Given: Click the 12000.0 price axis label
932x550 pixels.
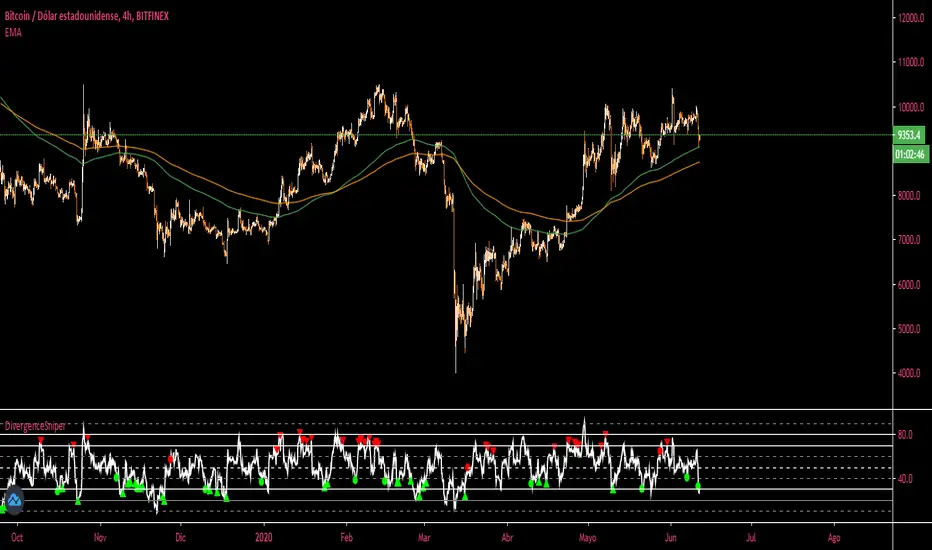Looking at the screenshot, I should (911, 18).
